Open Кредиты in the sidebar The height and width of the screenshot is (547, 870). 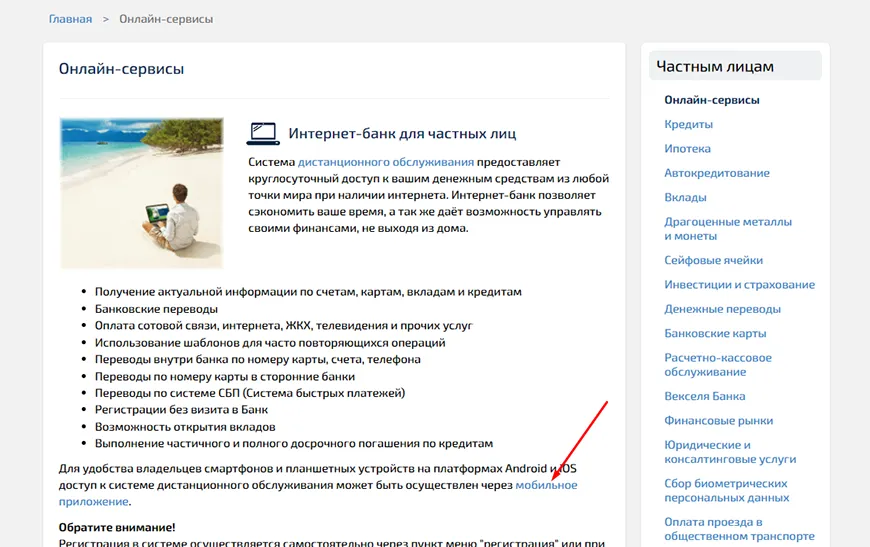coord(688,124)
